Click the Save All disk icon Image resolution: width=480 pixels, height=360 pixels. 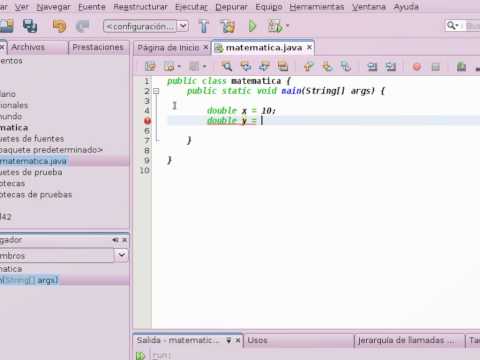(x=30, y=26)
